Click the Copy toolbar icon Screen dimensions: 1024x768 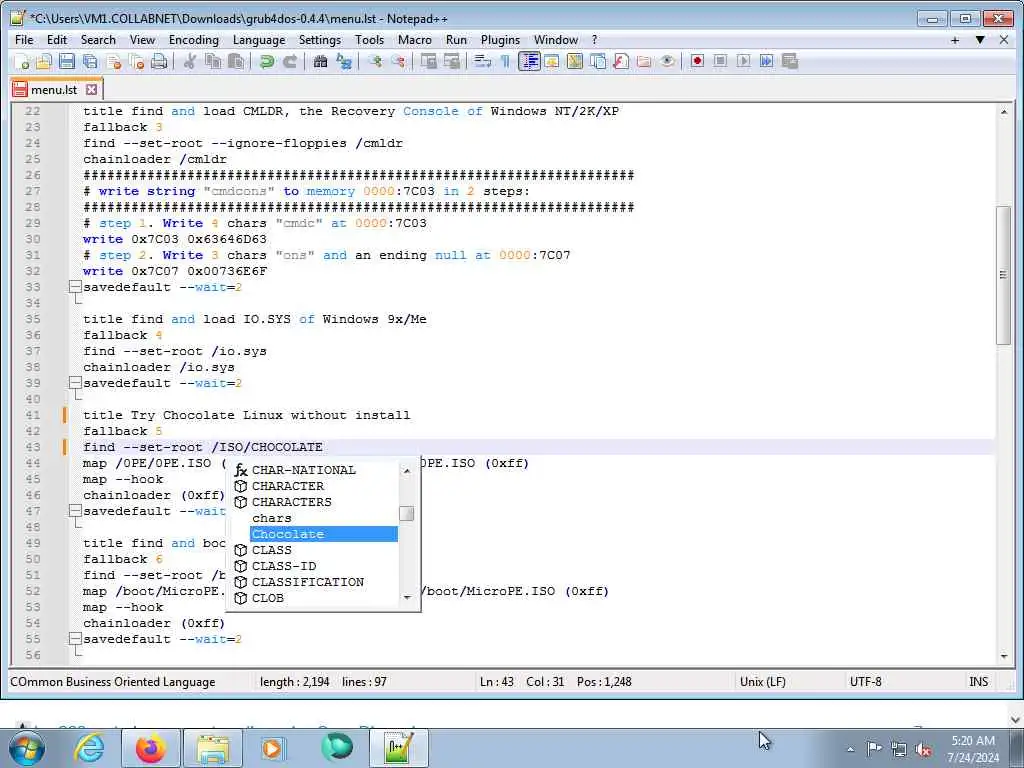coord(213,61)
